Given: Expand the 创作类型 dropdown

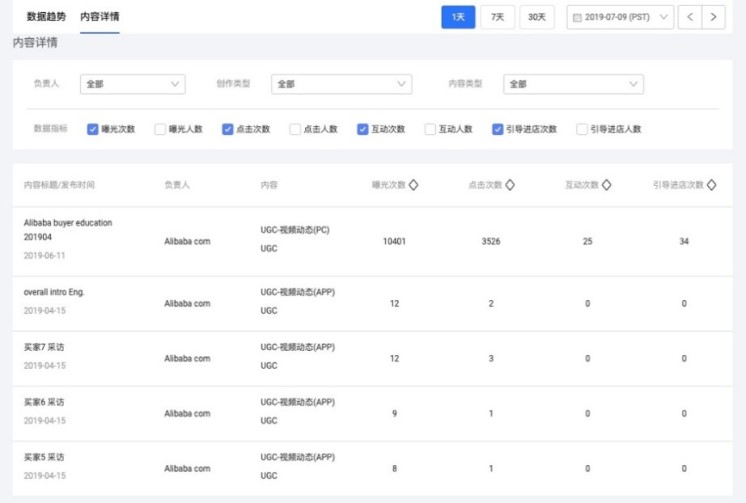Looking at the screenshot, I should point(341,84).
